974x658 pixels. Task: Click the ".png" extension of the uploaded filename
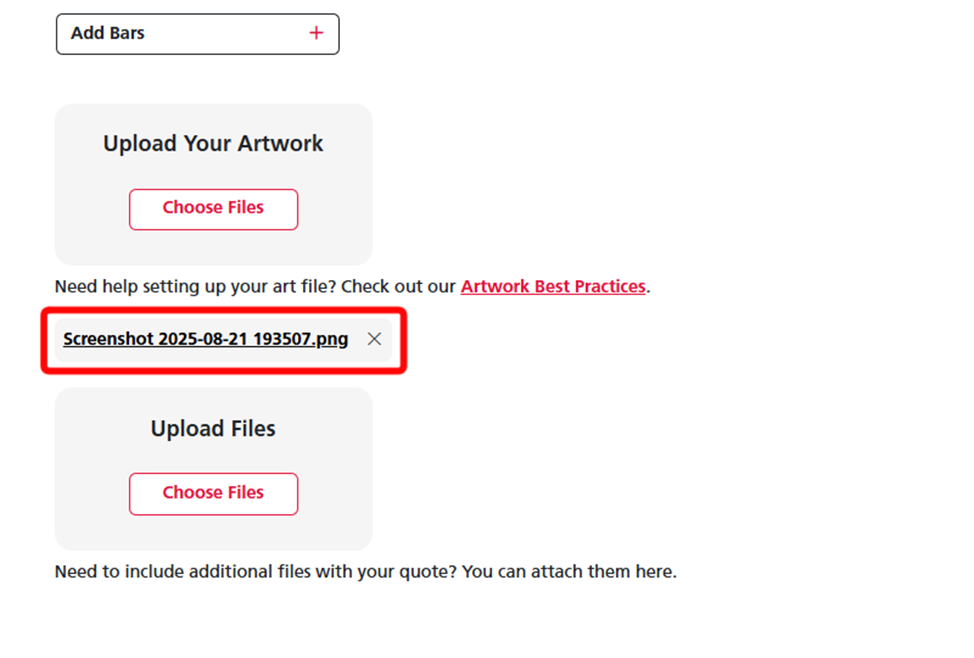click(332, 339)
